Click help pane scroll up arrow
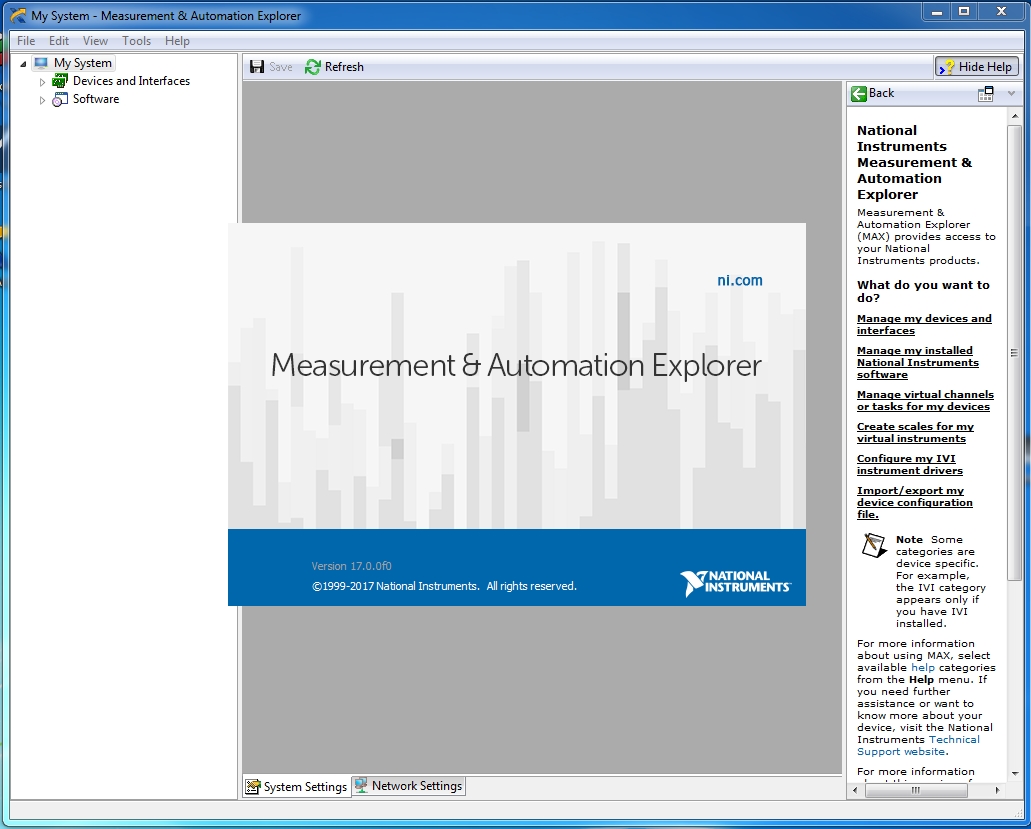This screenshot has width=1031, height=829. pos(1014,116)
